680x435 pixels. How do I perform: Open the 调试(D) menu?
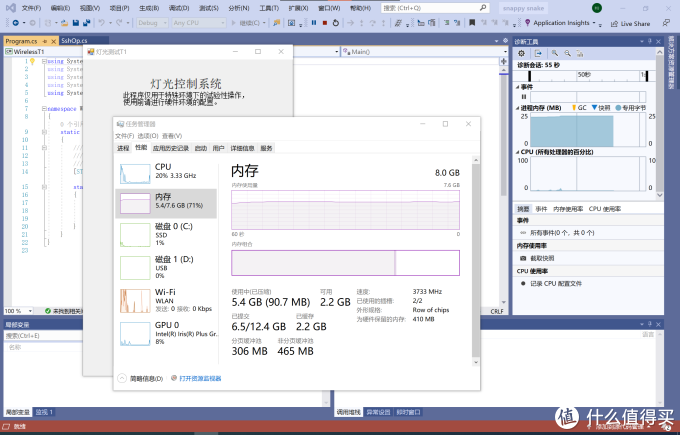179,8
